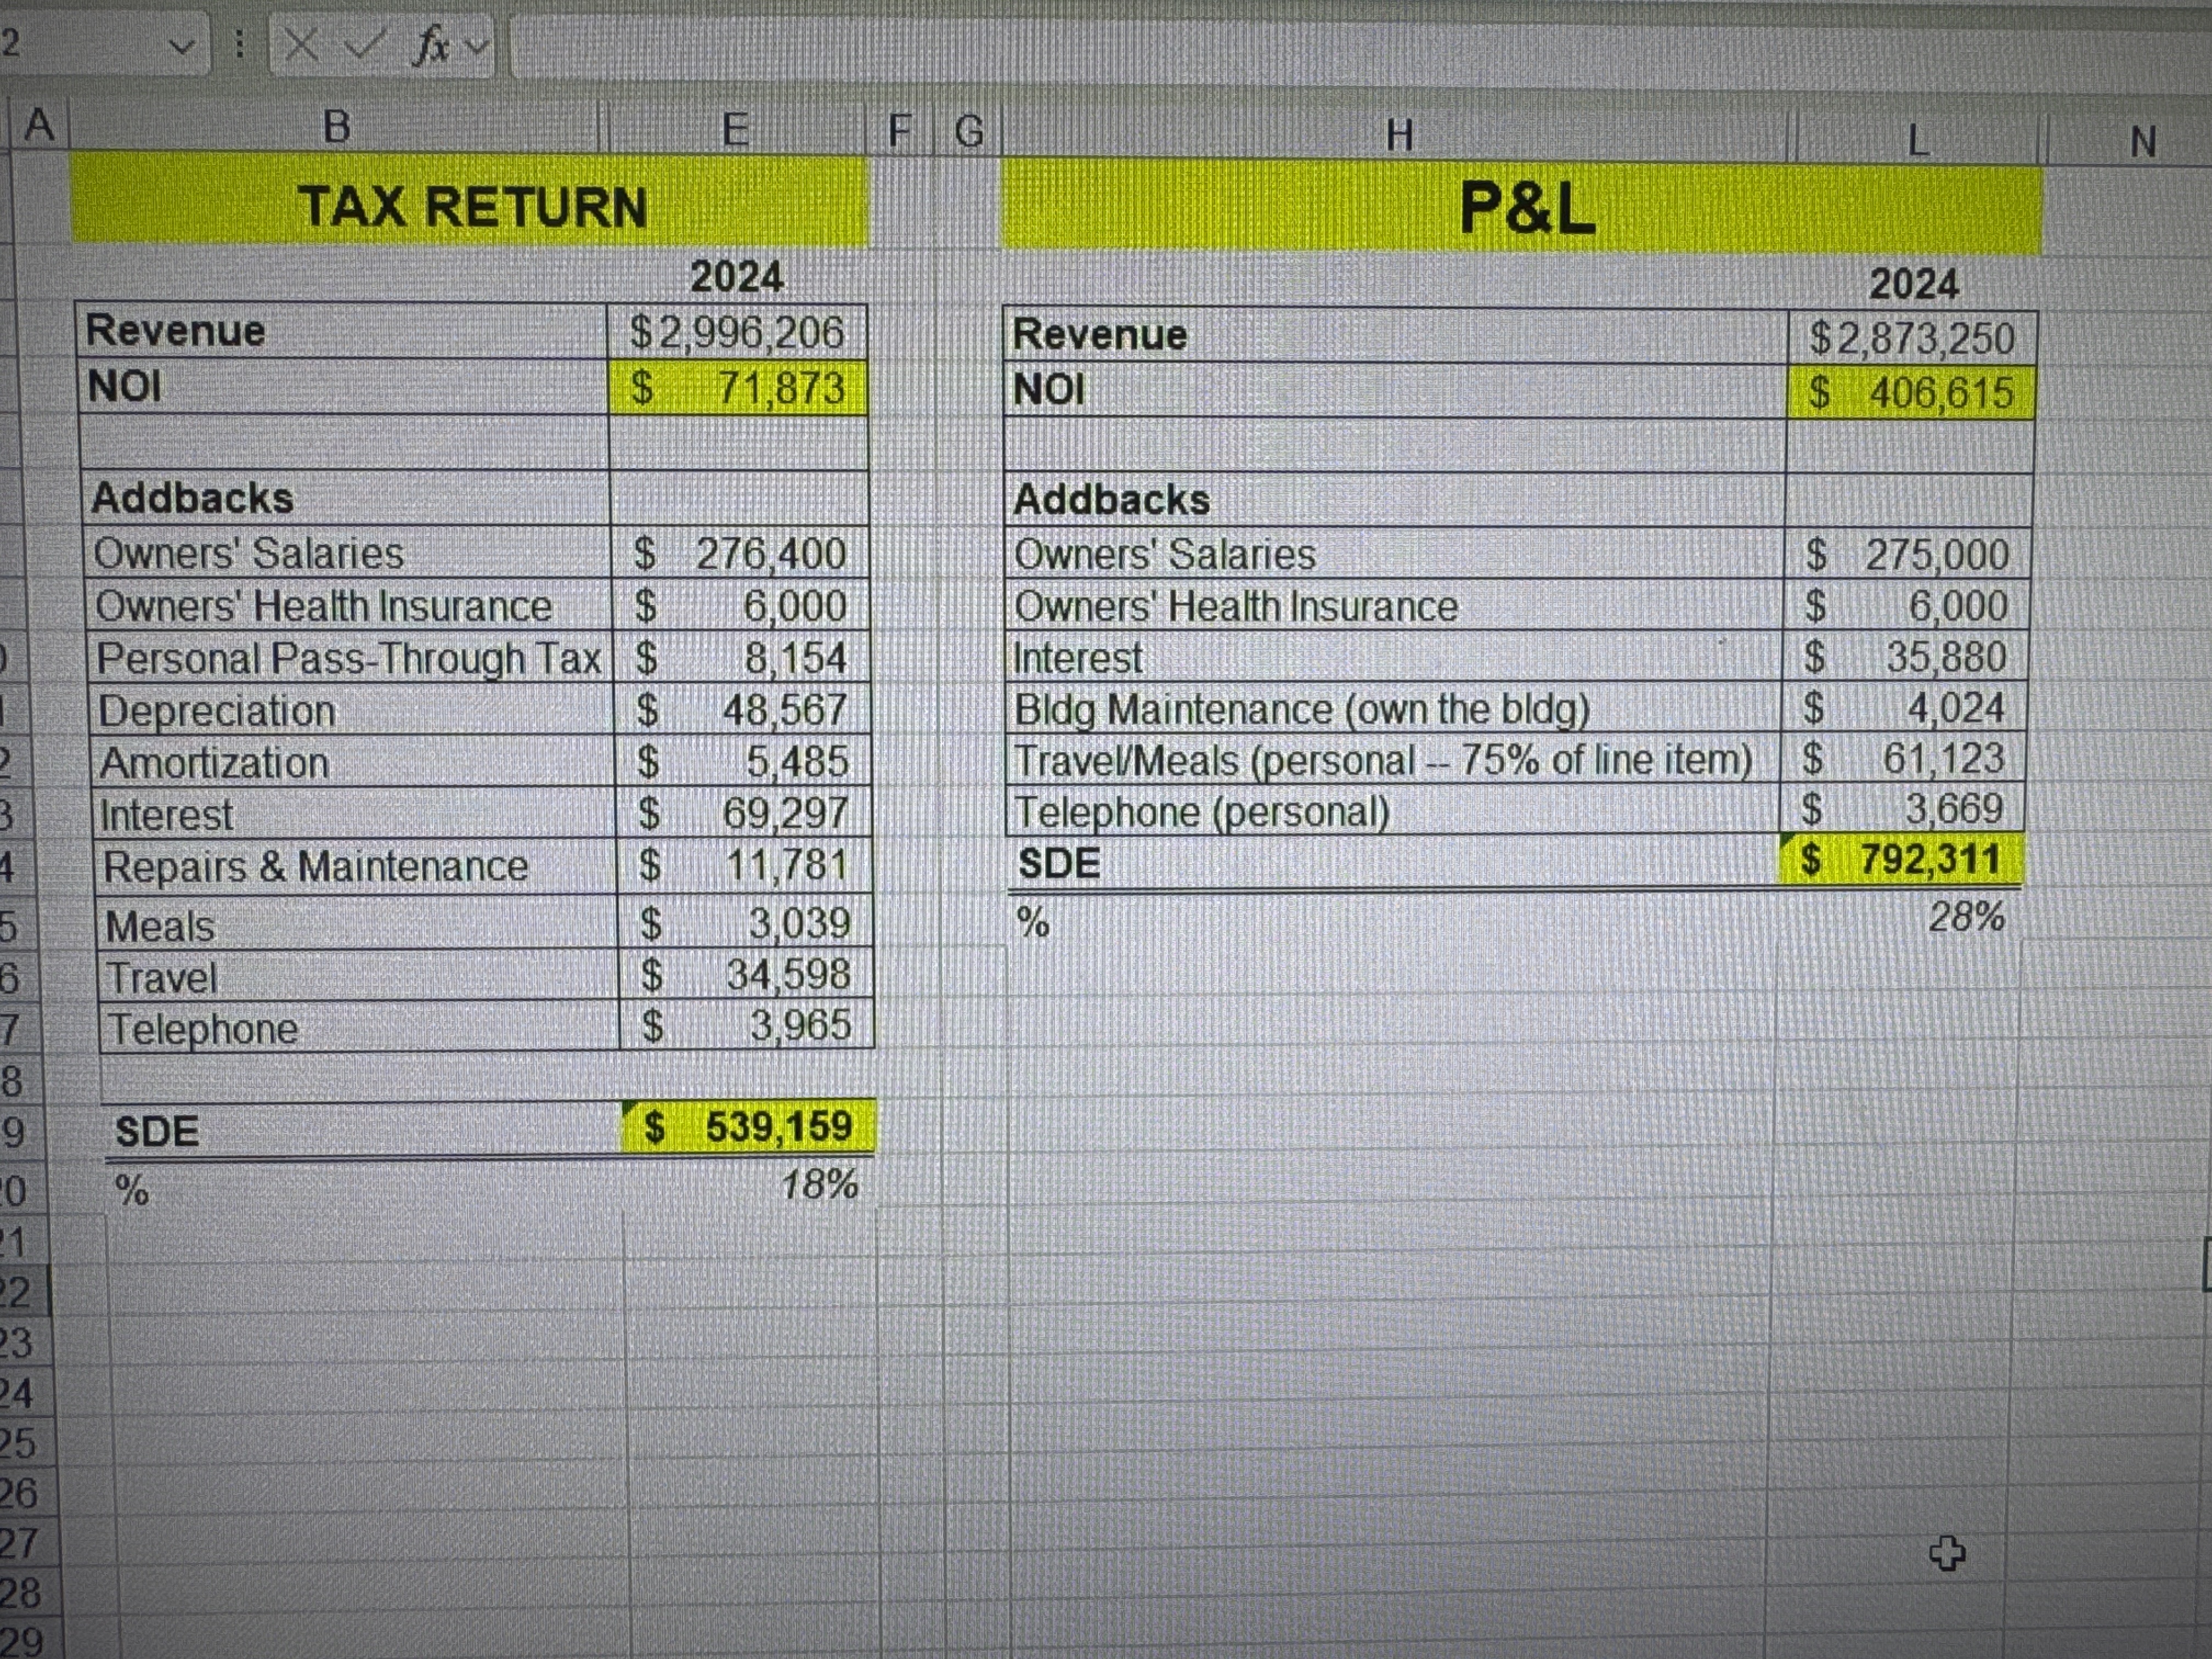2212x1659 pixels.
Task: Click the three-dot formula bar resize handle
Action: click(239, 44)
